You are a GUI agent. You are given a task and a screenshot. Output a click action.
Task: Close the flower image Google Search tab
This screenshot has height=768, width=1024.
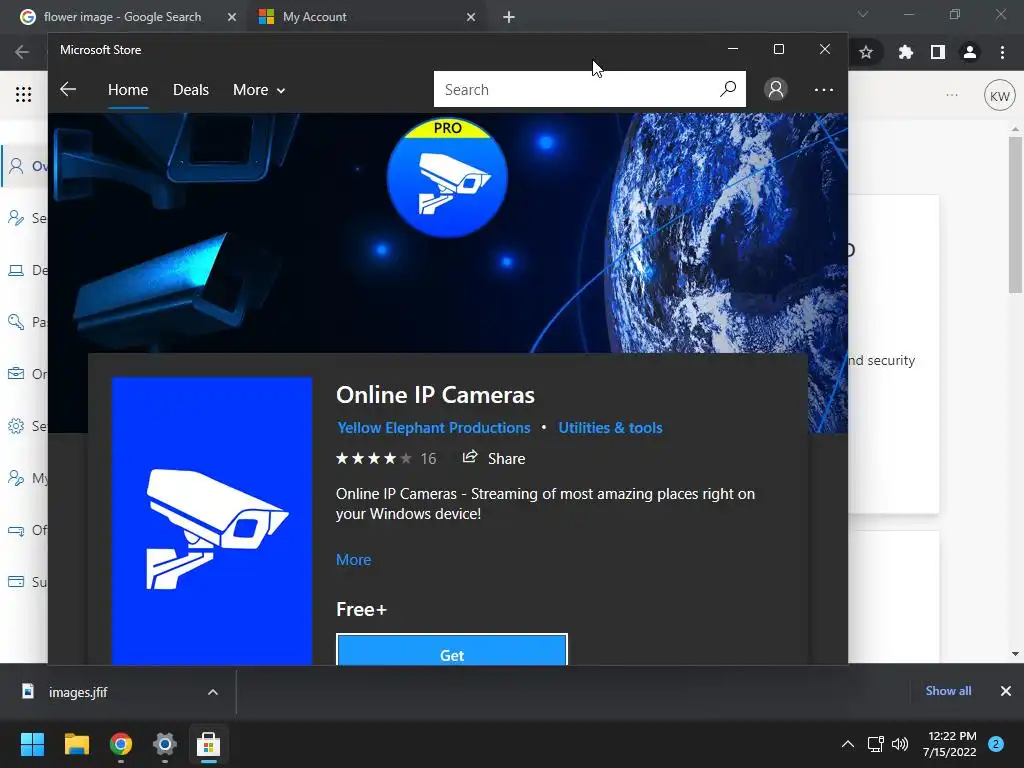coord(232,17)
